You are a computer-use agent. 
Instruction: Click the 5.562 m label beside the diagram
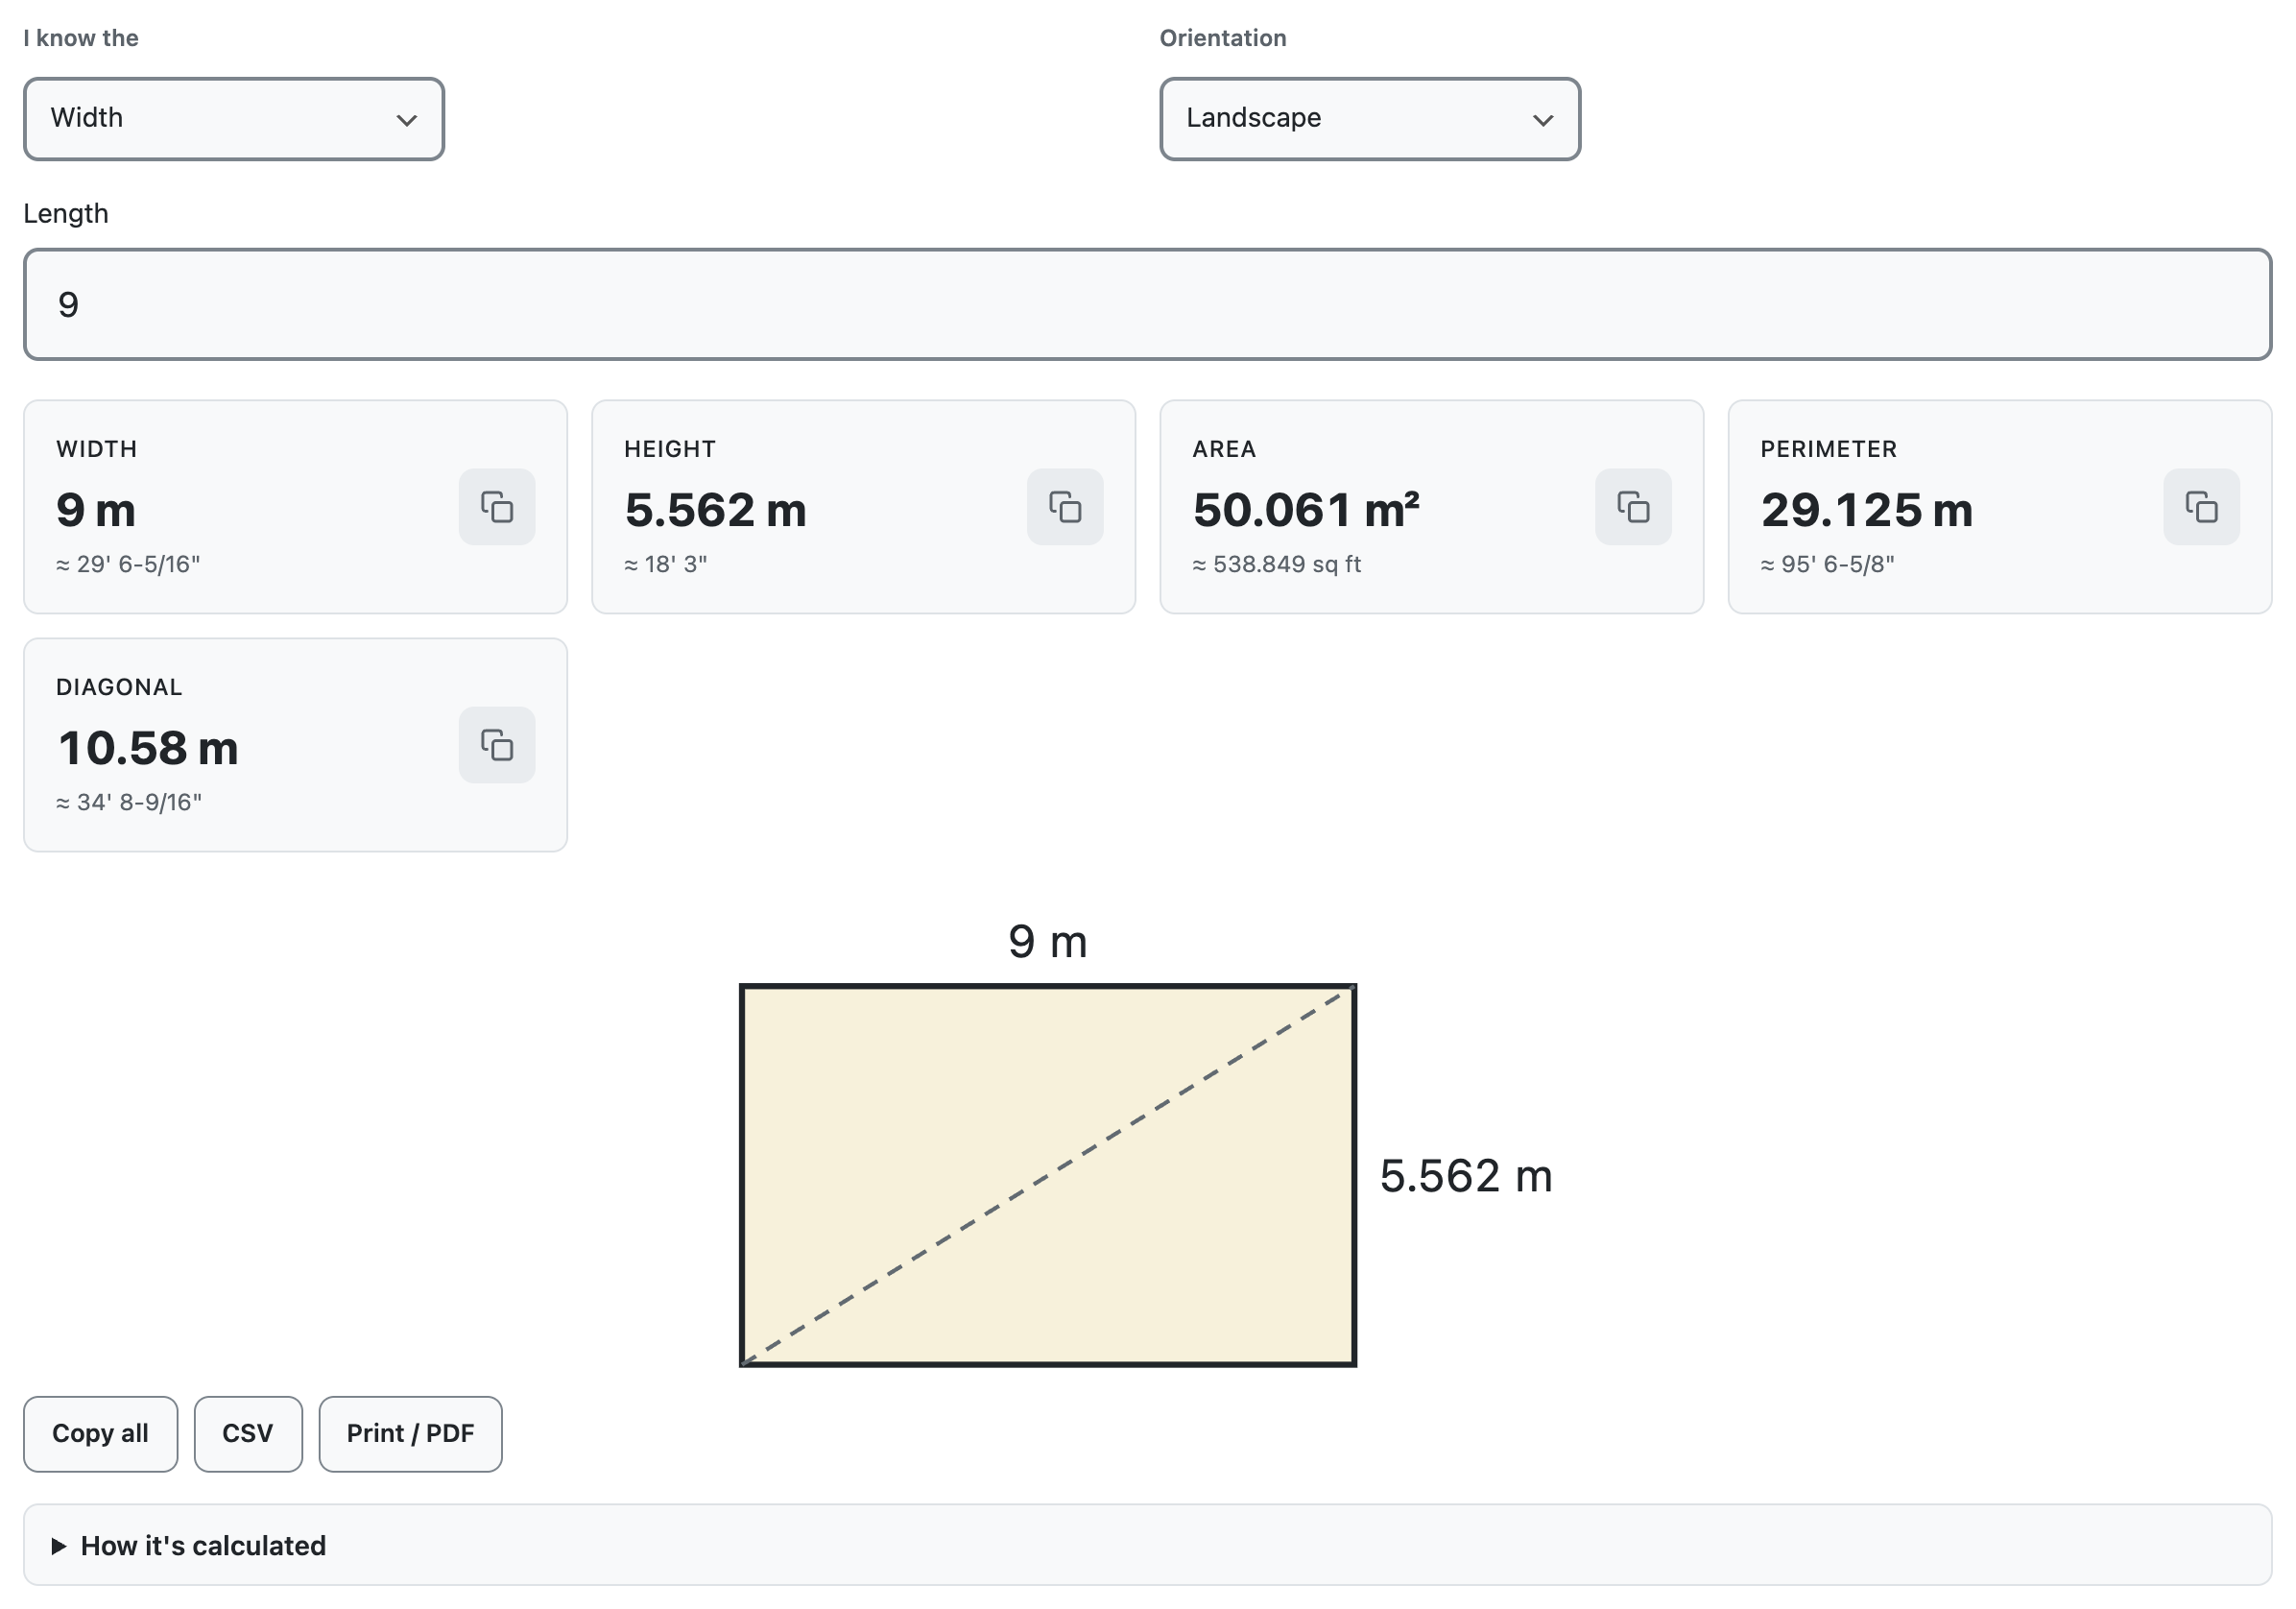pyautogui.click(x=1466, y=1176)
